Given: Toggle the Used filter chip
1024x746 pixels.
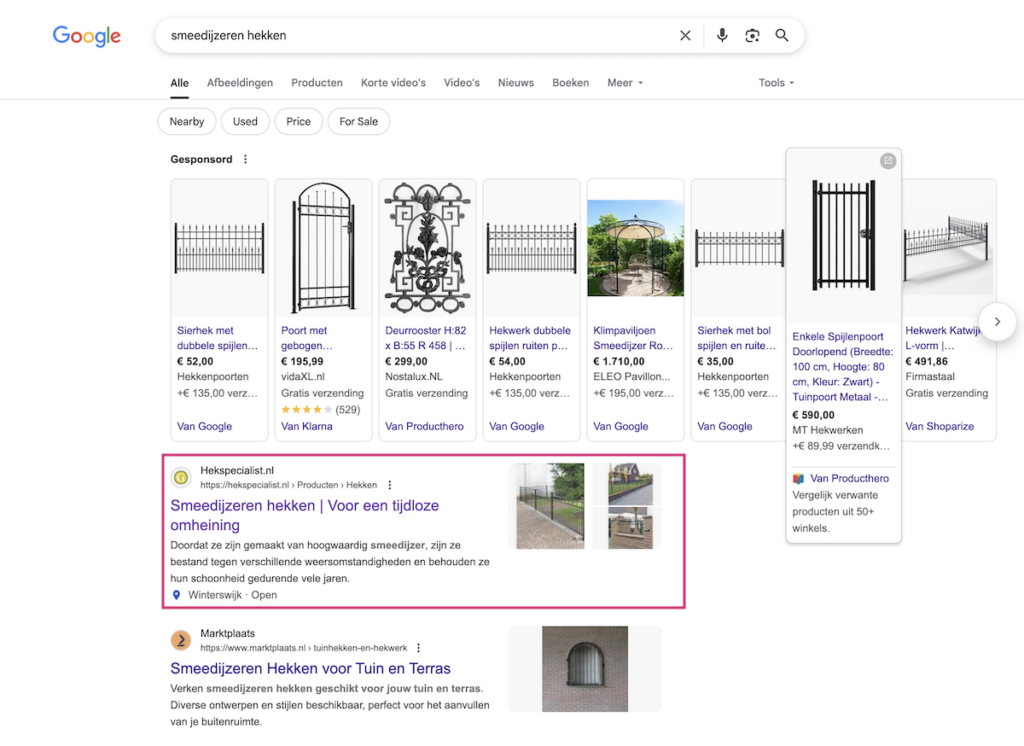Looking at the screenshot, I should pos(245,122).
